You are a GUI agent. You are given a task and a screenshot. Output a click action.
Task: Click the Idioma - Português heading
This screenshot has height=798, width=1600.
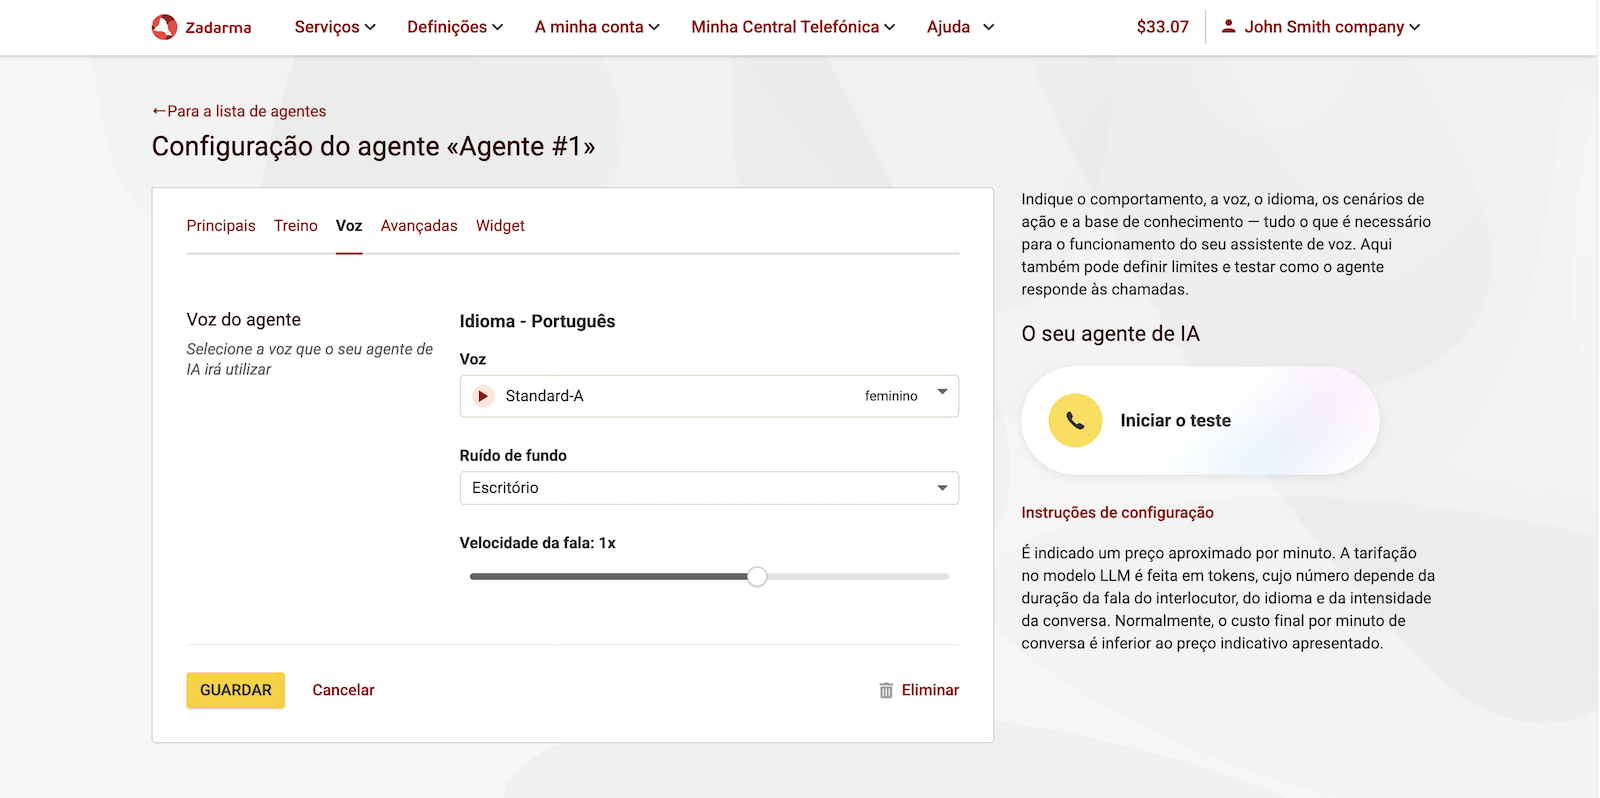(537, 321)
